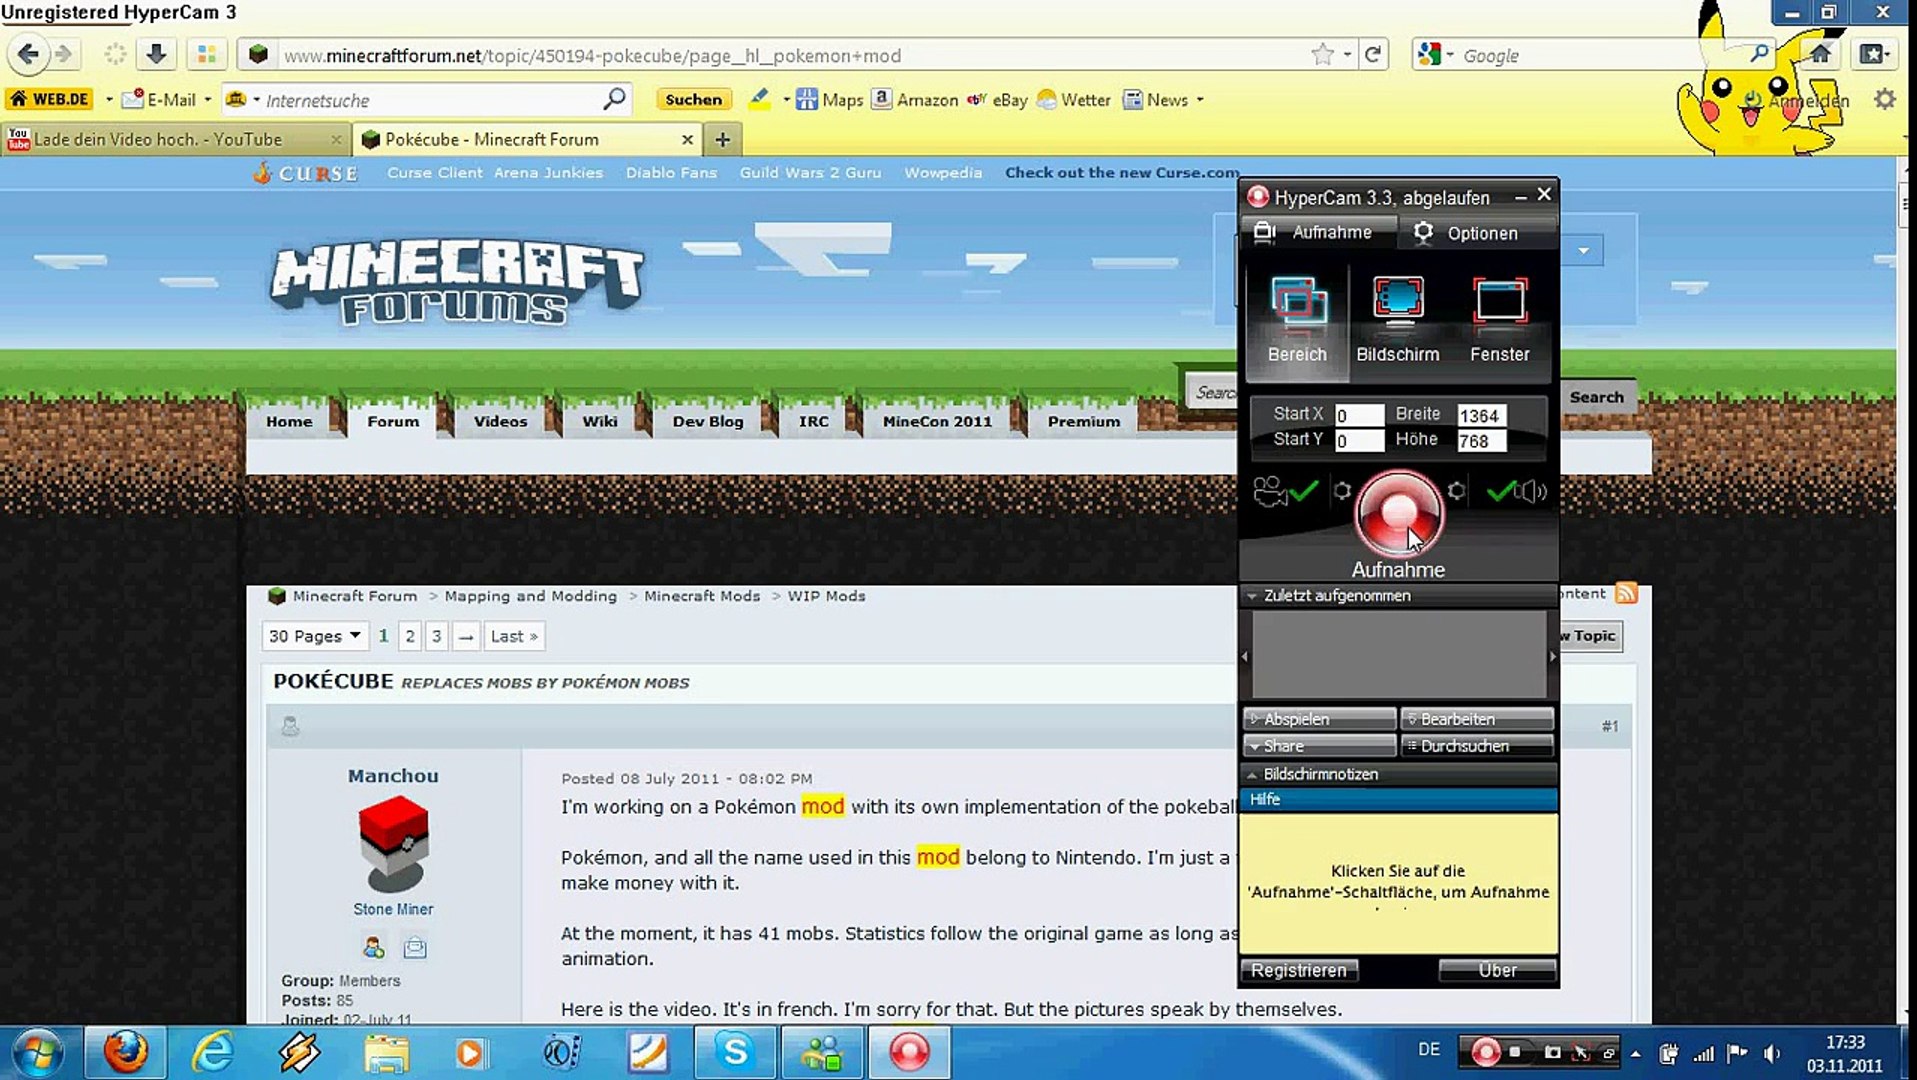
Task: Click the Firefox forward arrow
Action: 64,54
